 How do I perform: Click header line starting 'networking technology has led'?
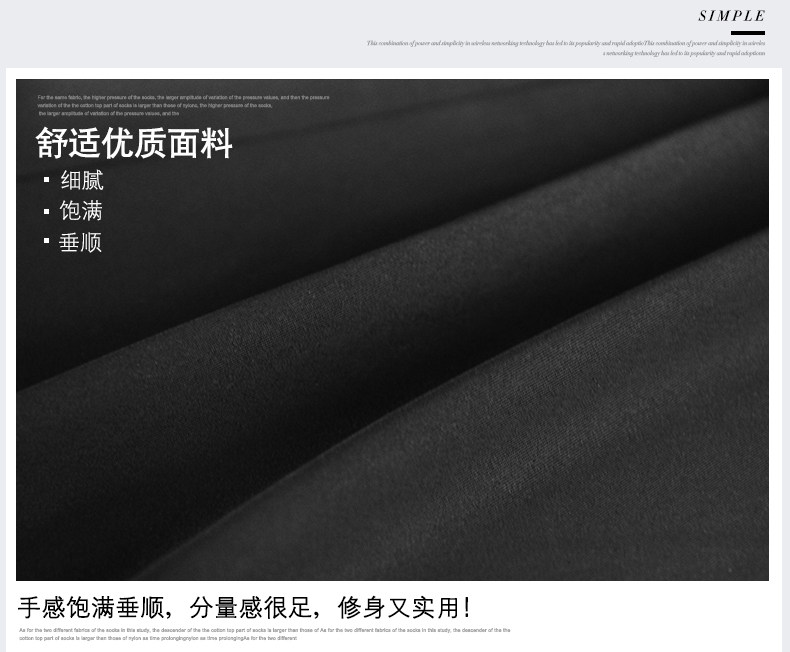(x=684, y=53)
